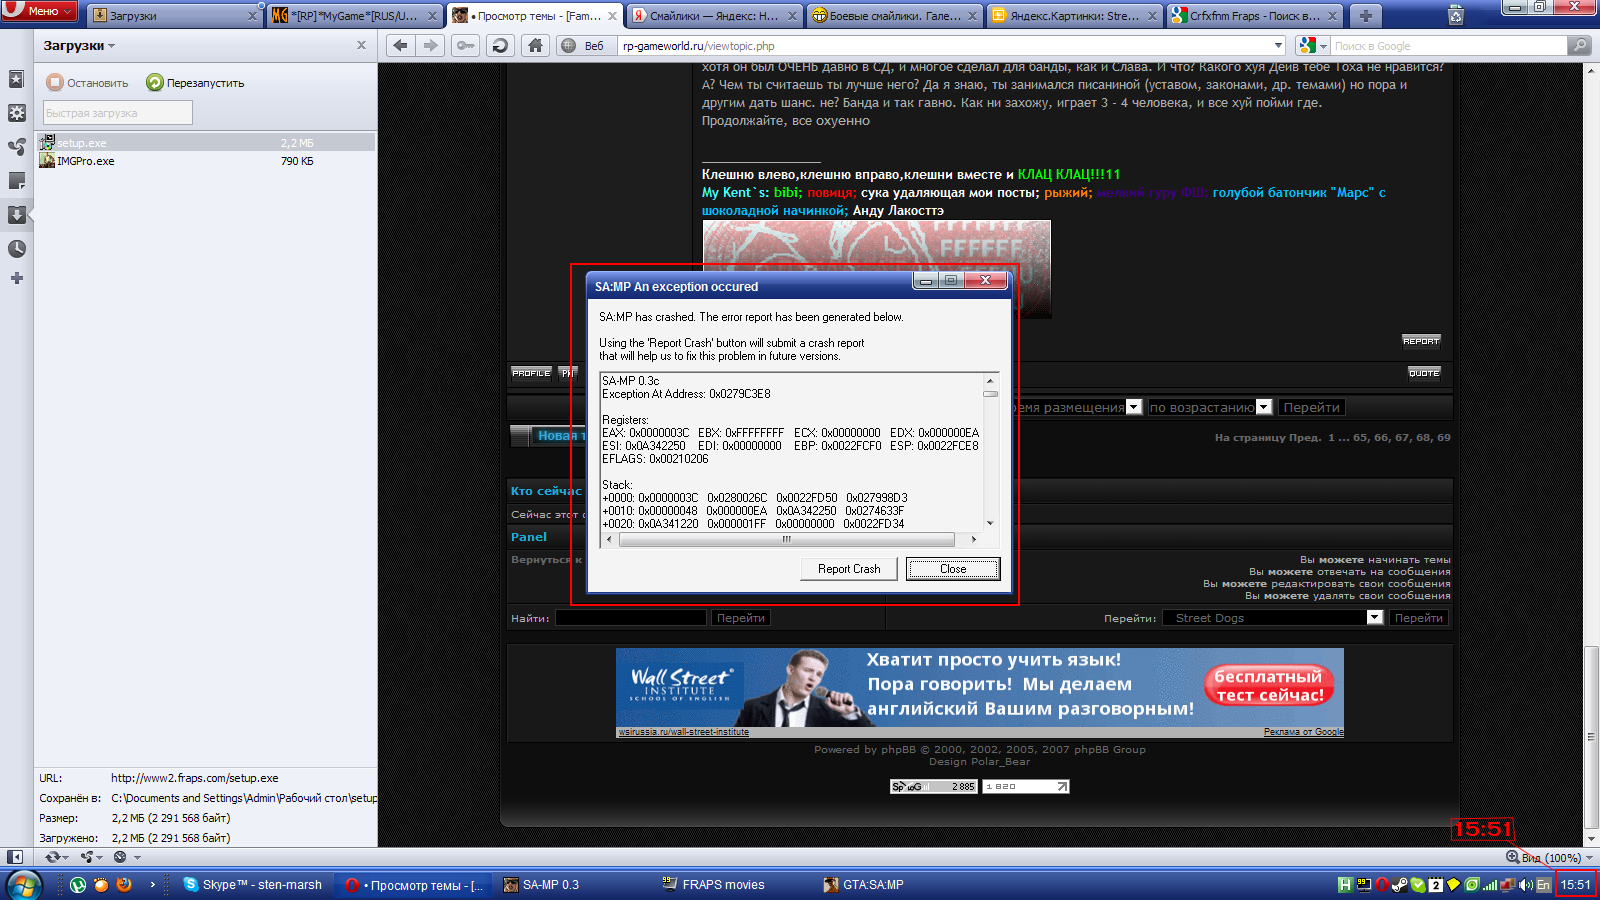1600x900 pixels.
Task: Switch to Skype sten-marsh in the taskbar
Action: click(x=254, y=885)
